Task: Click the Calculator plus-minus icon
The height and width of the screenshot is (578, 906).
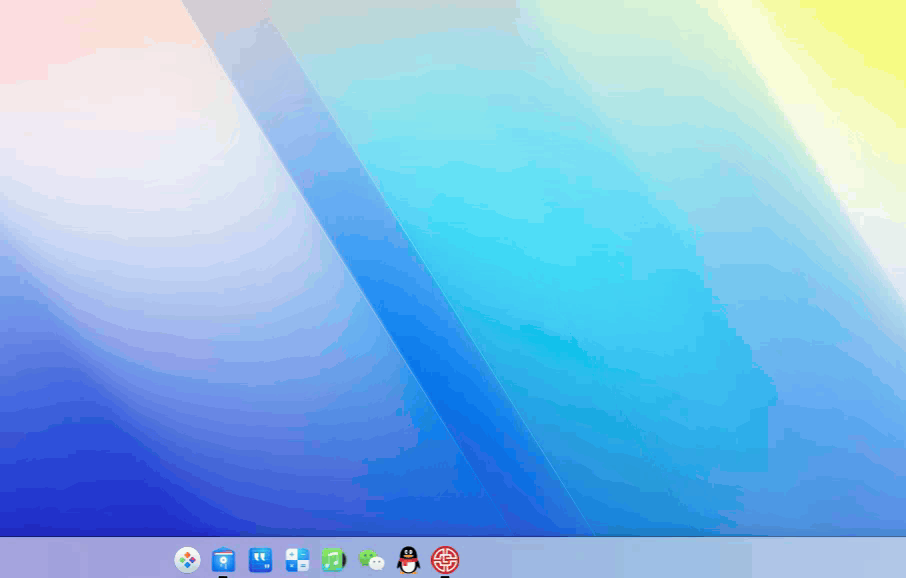Action: pos(296,560)
